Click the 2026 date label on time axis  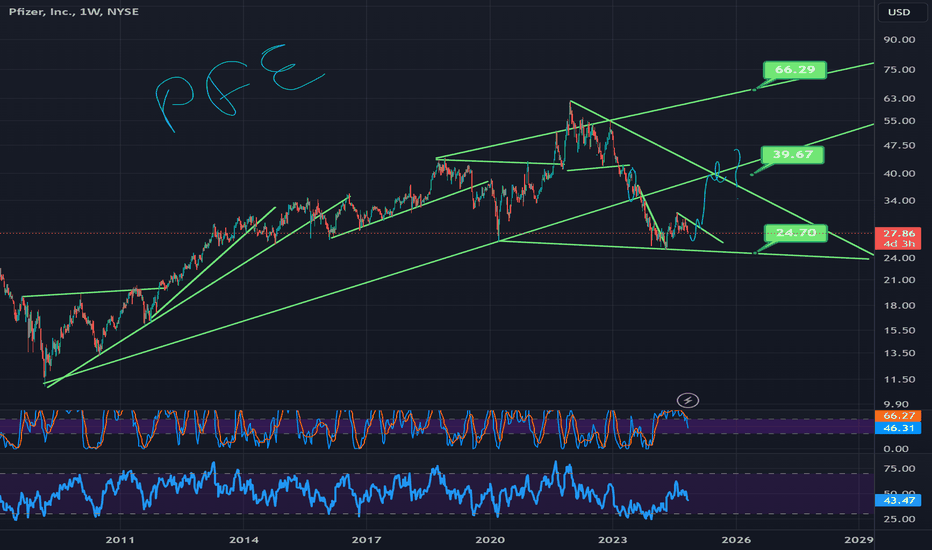point(736,540)
